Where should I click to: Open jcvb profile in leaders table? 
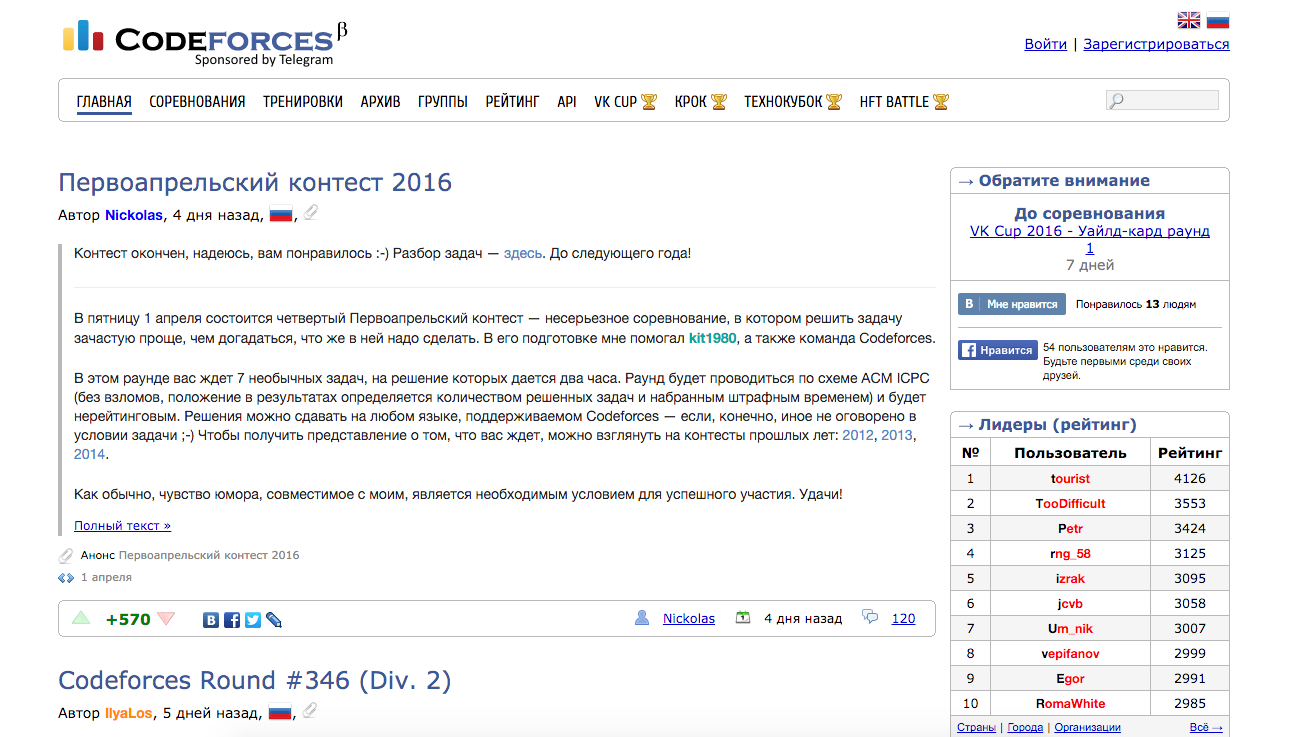(1070, 603)
